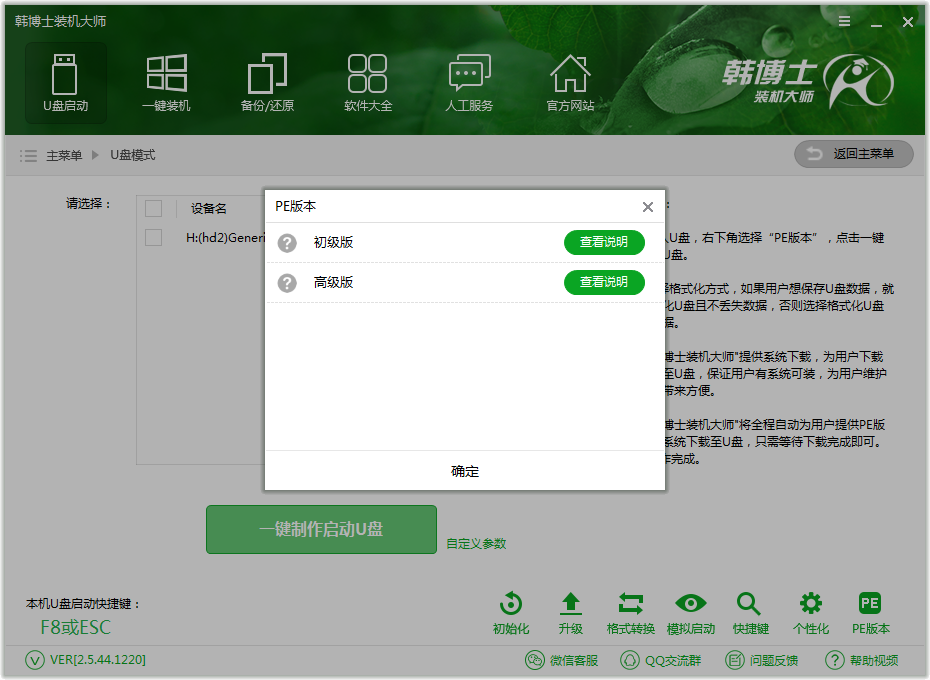Open 人工服务 chat support
This screenshot has width=930, height=680.
tap(469, 82)
